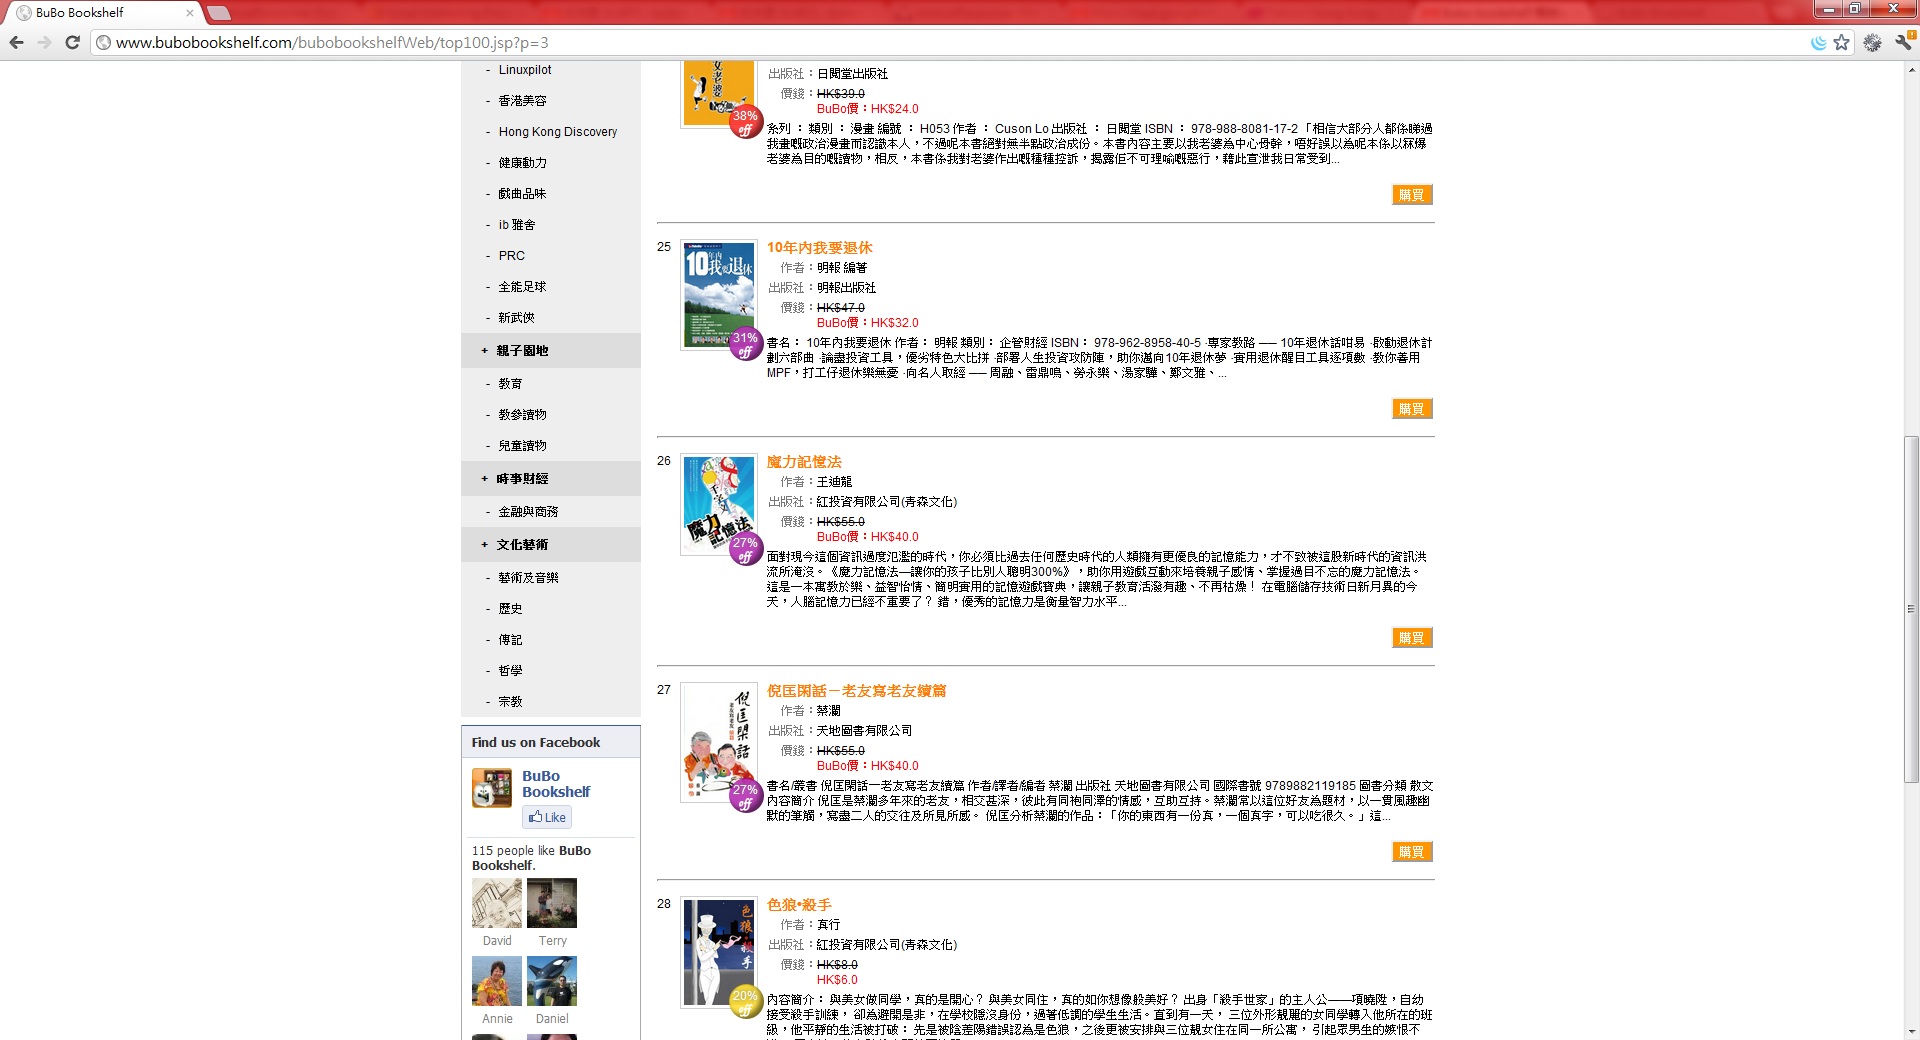Go back using the browser back arrow
Viewport: 1920px width, 1040px height.
pyautogui.click(x=16, y=42)
